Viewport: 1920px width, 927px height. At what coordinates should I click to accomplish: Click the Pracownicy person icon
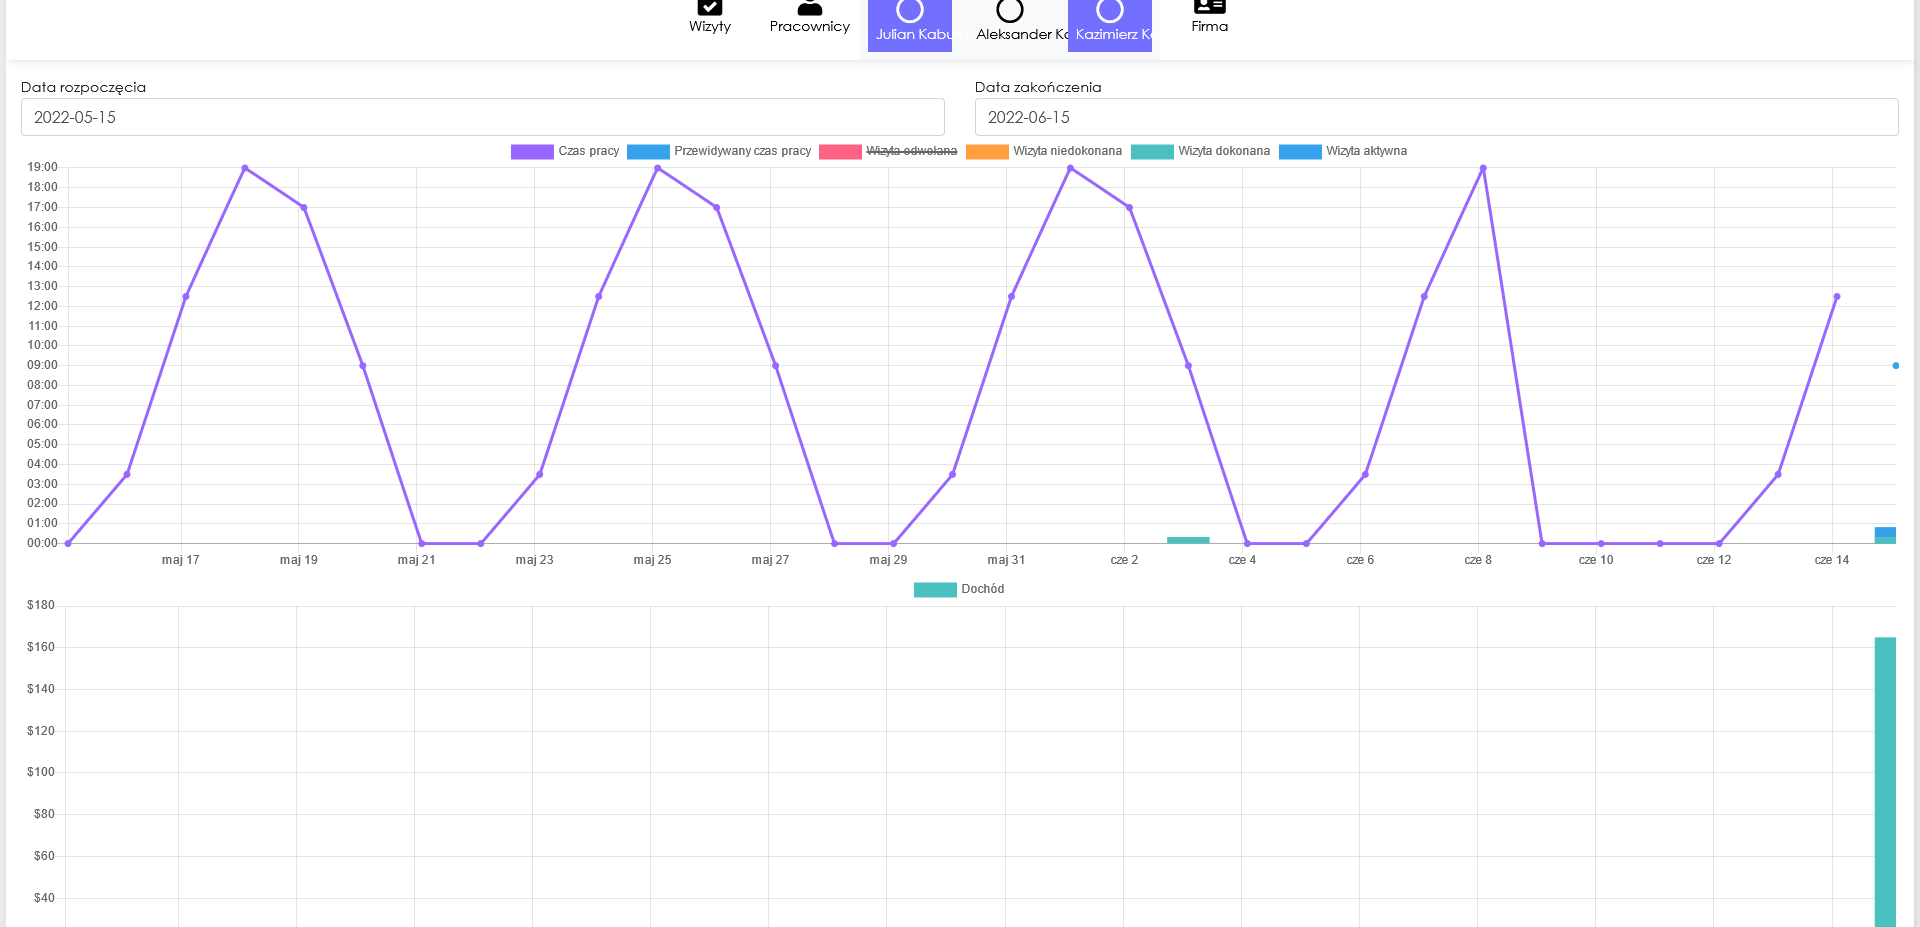coord(809,8)
